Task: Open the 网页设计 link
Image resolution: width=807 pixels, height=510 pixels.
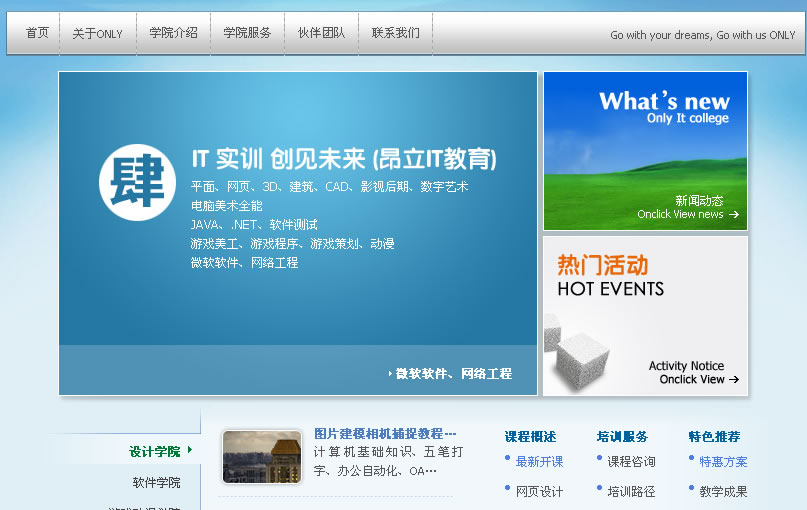Action: point(539,491)
